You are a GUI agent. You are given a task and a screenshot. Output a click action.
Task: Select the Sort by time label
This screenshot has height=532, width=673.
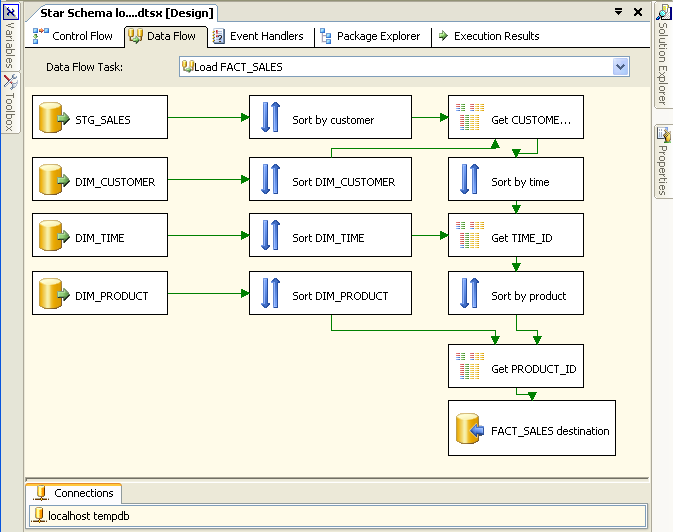tap(520, 182)
